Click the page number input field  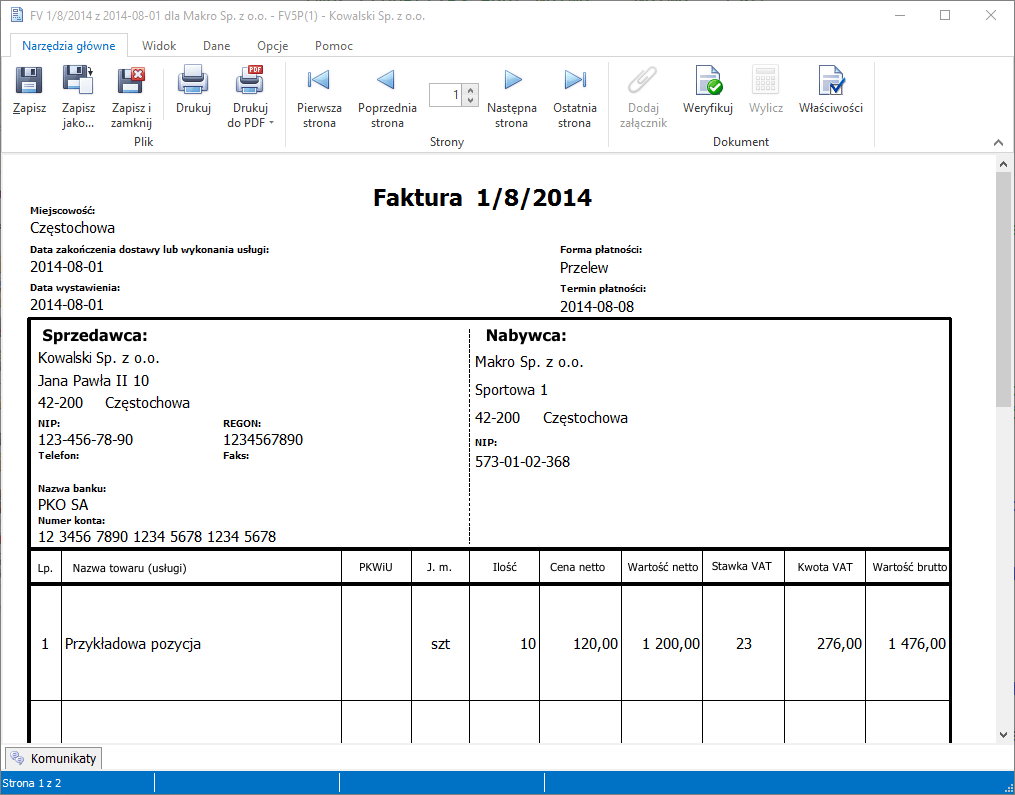(x=446, y=95)
